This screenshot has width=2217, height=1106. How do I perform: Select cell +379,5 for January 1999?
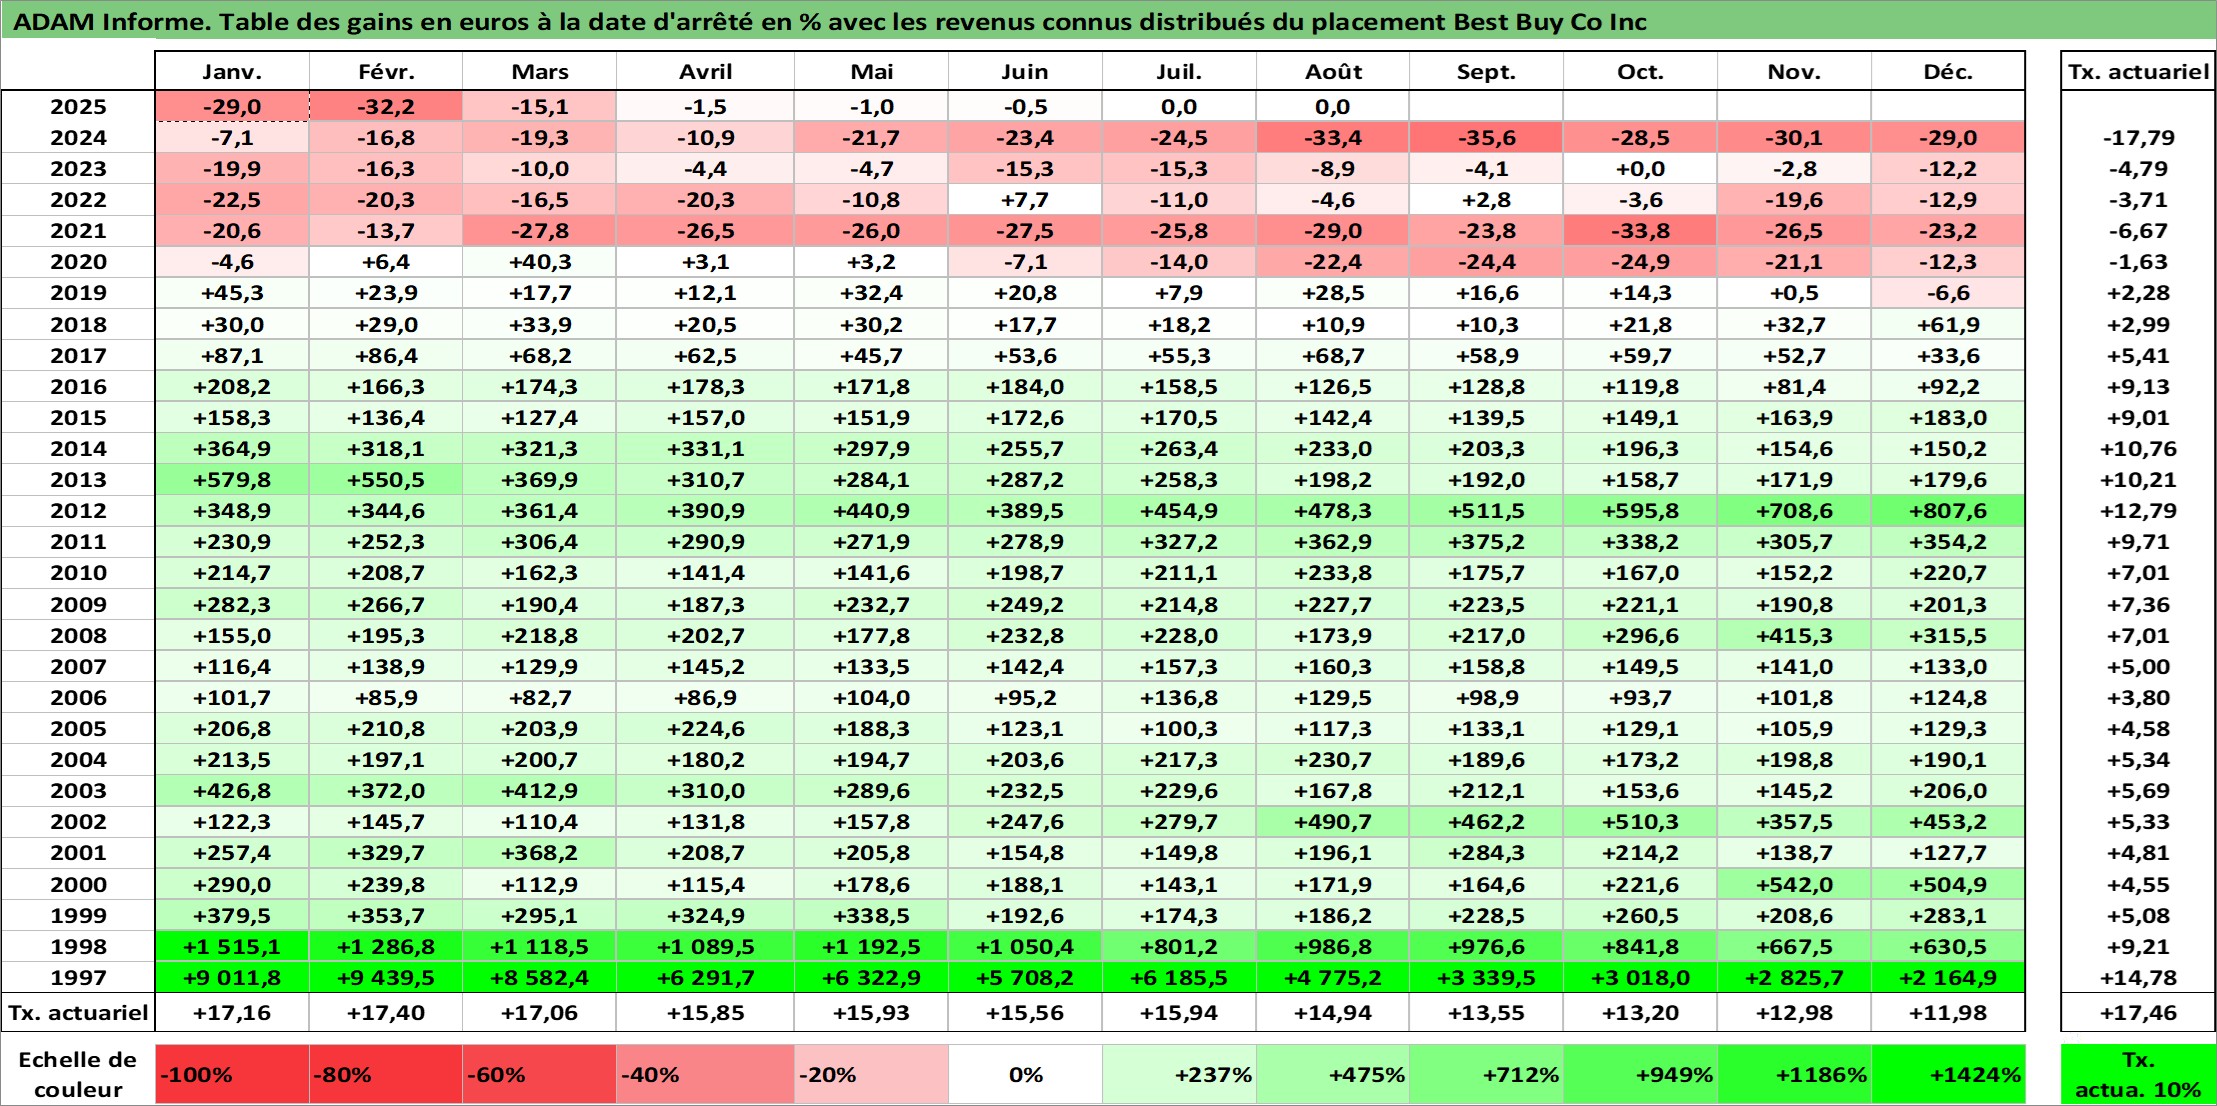point(232,916)
